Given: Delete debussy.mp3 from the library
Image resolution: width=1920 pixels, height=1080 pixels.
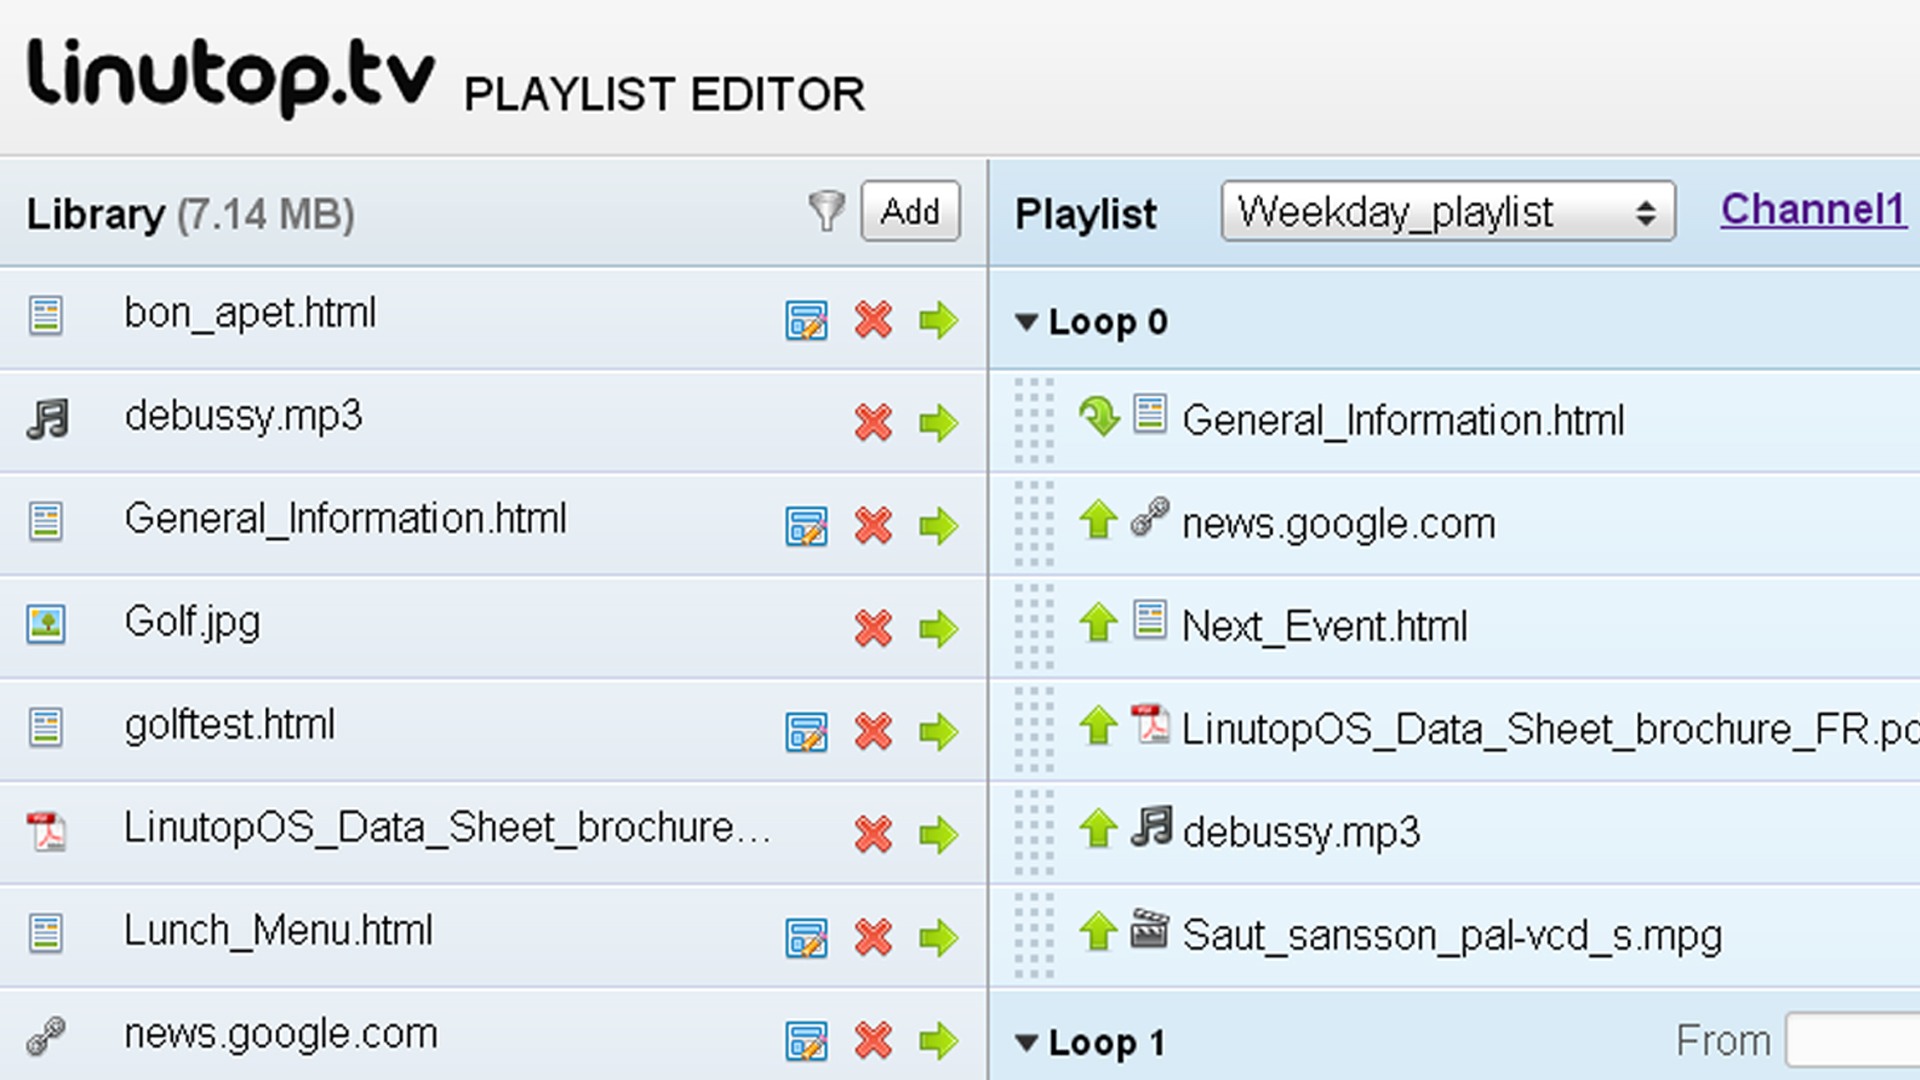Looking at the screenshot, I should [873, 423].
